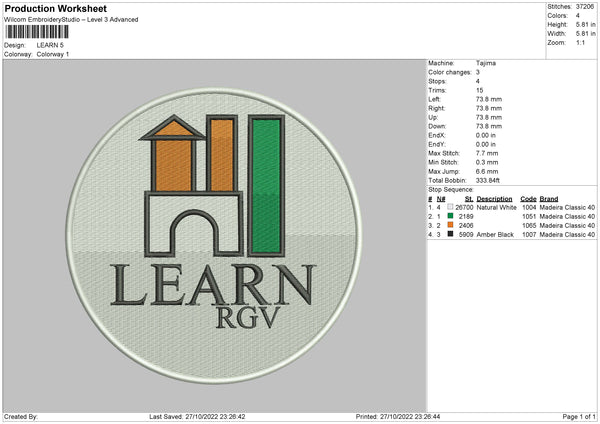Image resolution: width=600 pixels, height=424 pixels.
Task: Click the 'Production Worksheet' title
Action: coord(55,8)
